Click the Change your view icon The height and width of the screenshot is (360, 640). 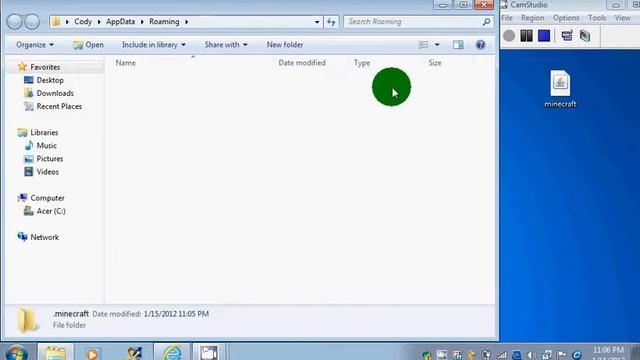(x=423, y=45)
